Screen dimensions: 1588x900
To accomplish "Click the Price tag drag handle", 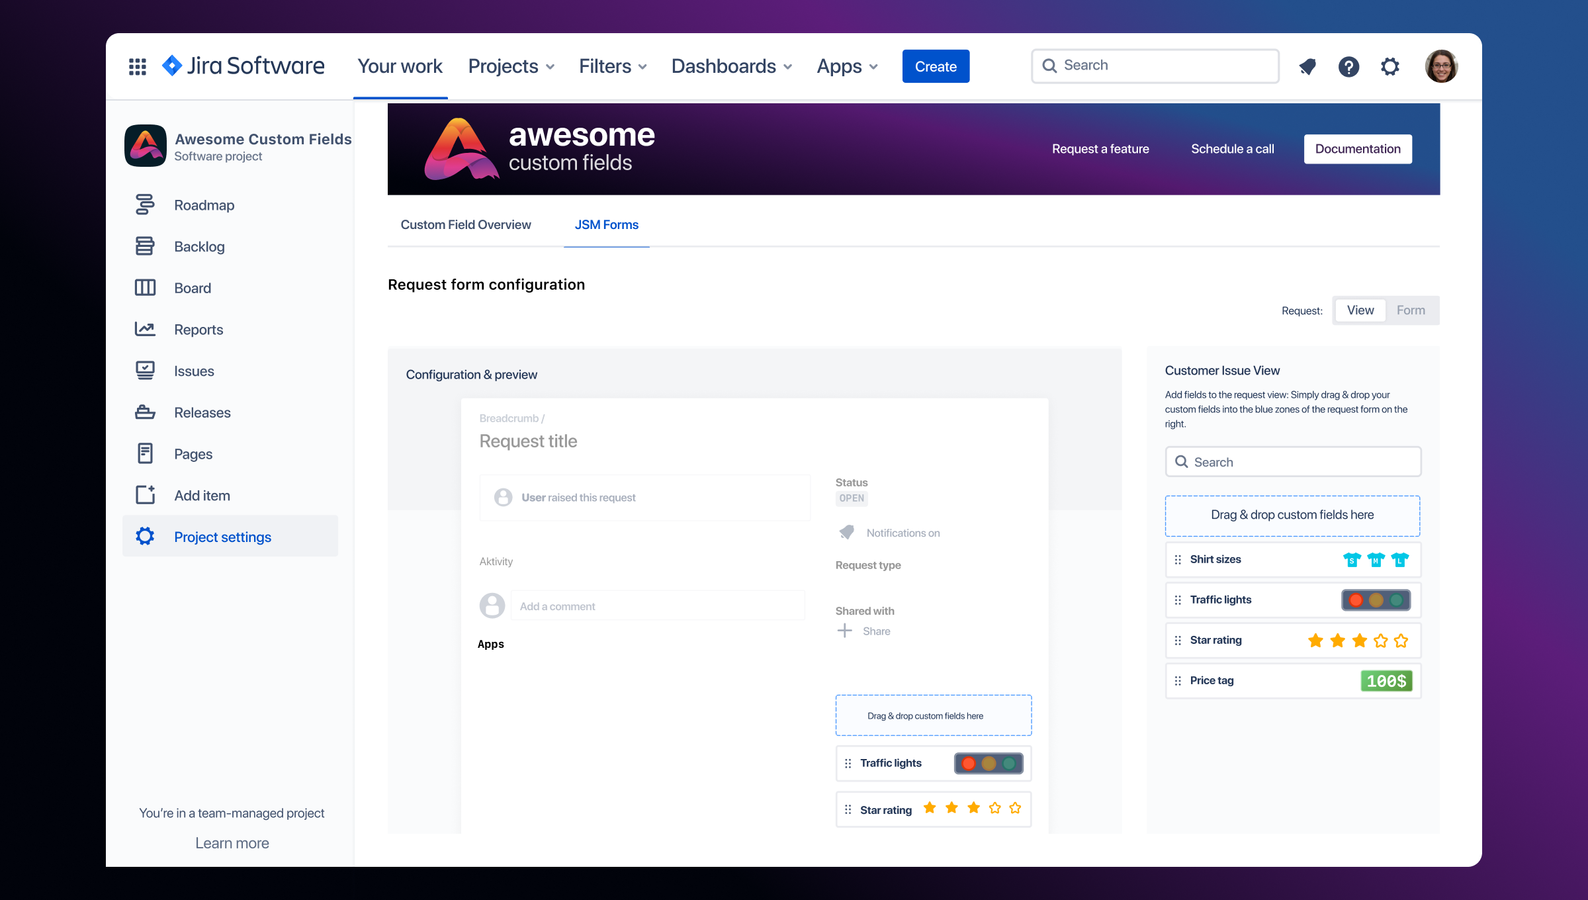I will 1178,681.
